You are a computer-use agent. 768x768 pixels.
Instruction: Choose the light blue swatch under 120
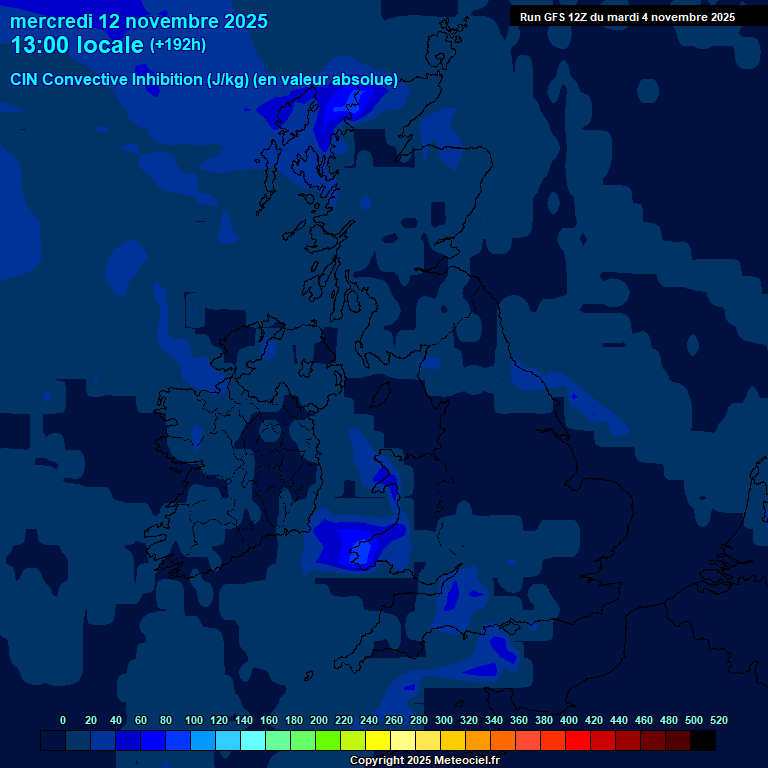[x=203, y=741]
